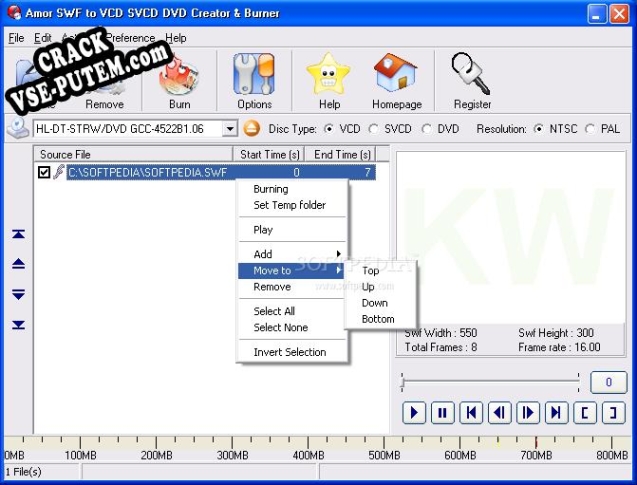637x485 pixels.
Task: Click the Register key icon
Action: [471, 74]
